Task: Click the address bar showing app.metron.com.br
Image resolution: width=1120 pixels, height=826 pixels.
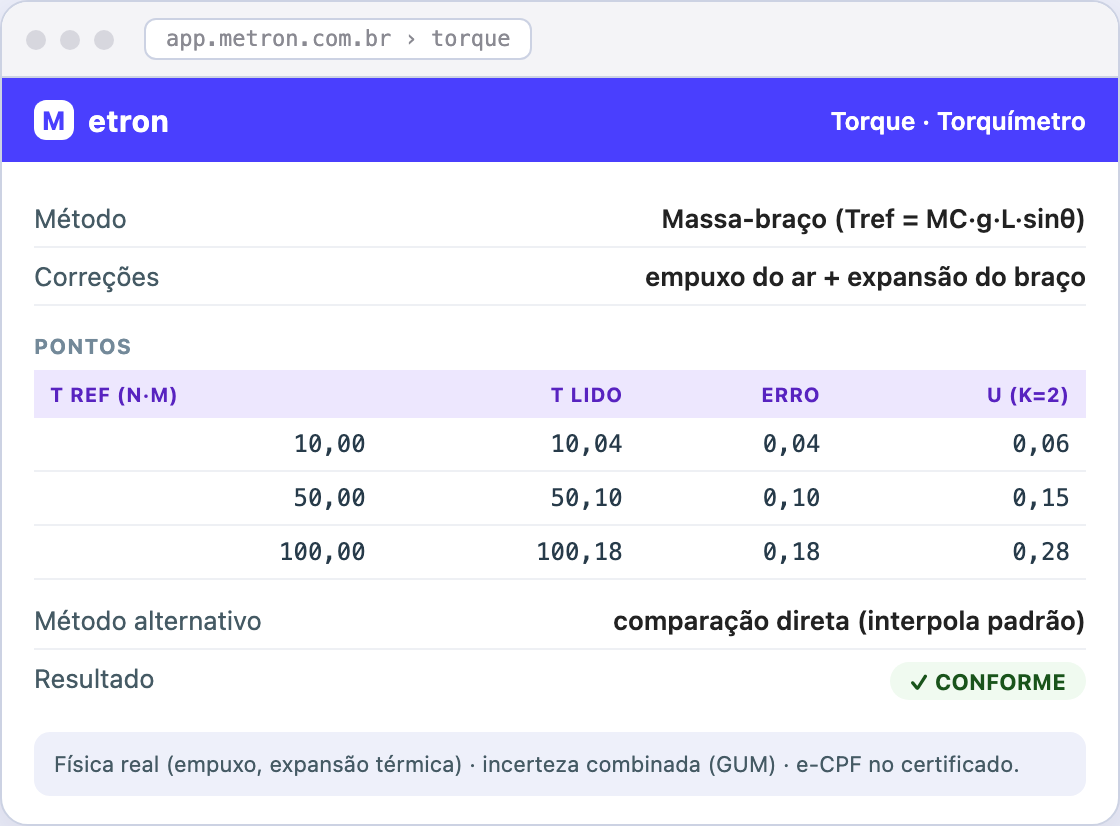Action: (x=338, y=39)
